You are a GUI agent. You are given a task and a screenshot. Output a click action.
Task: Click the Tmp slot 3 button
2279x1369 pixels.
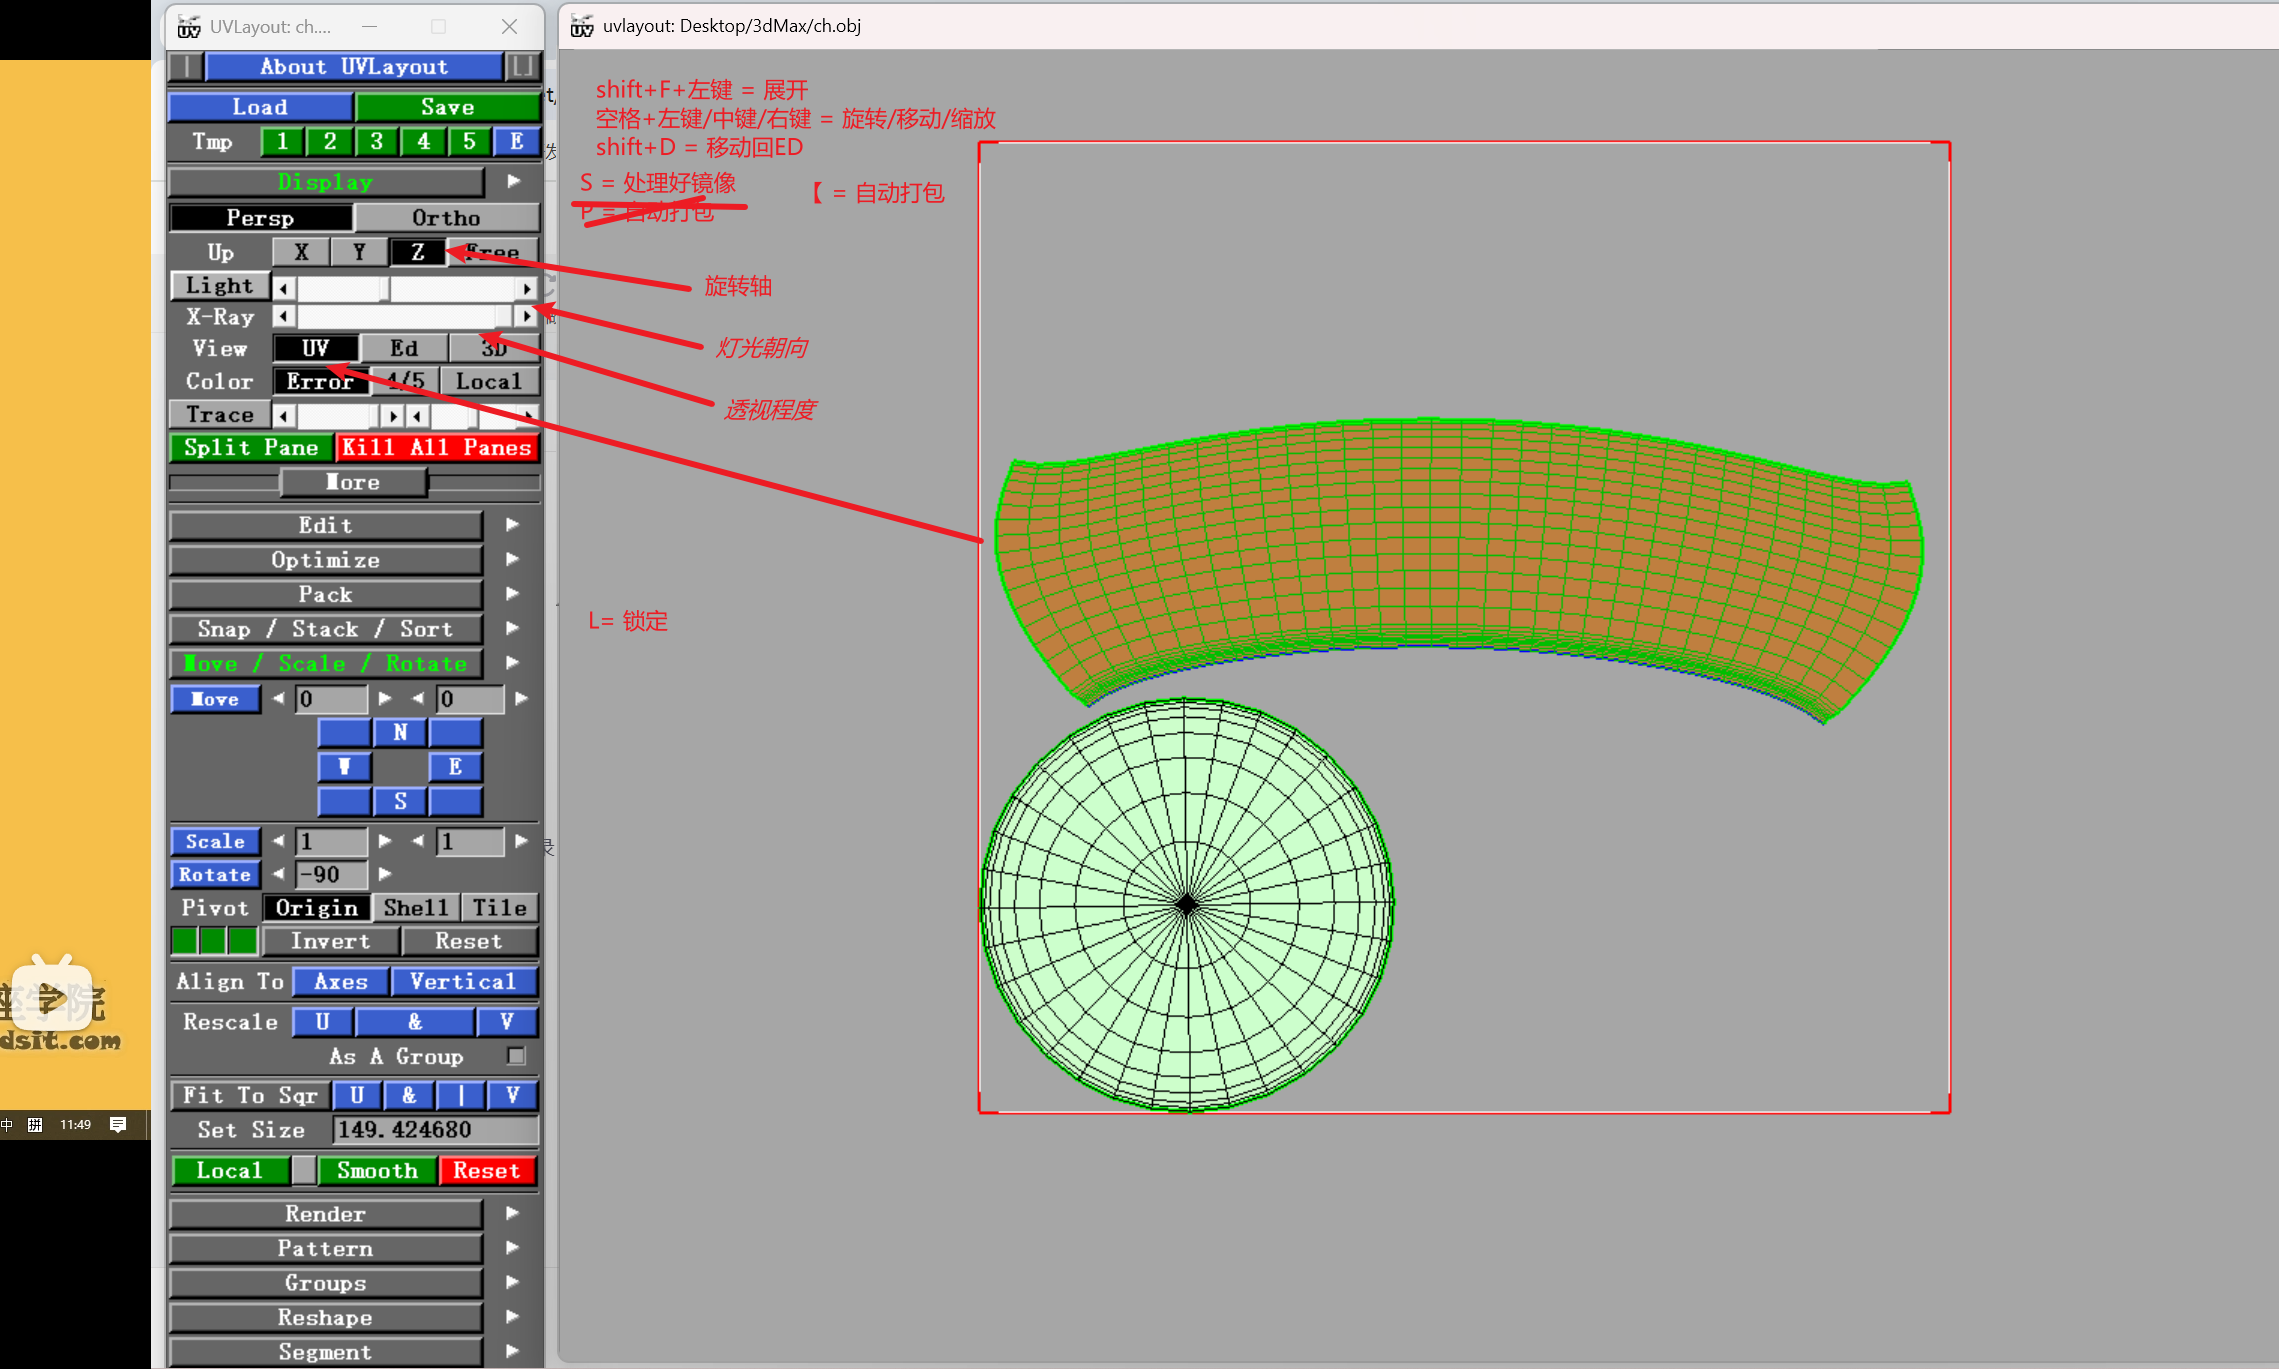[x=376, y=142]
